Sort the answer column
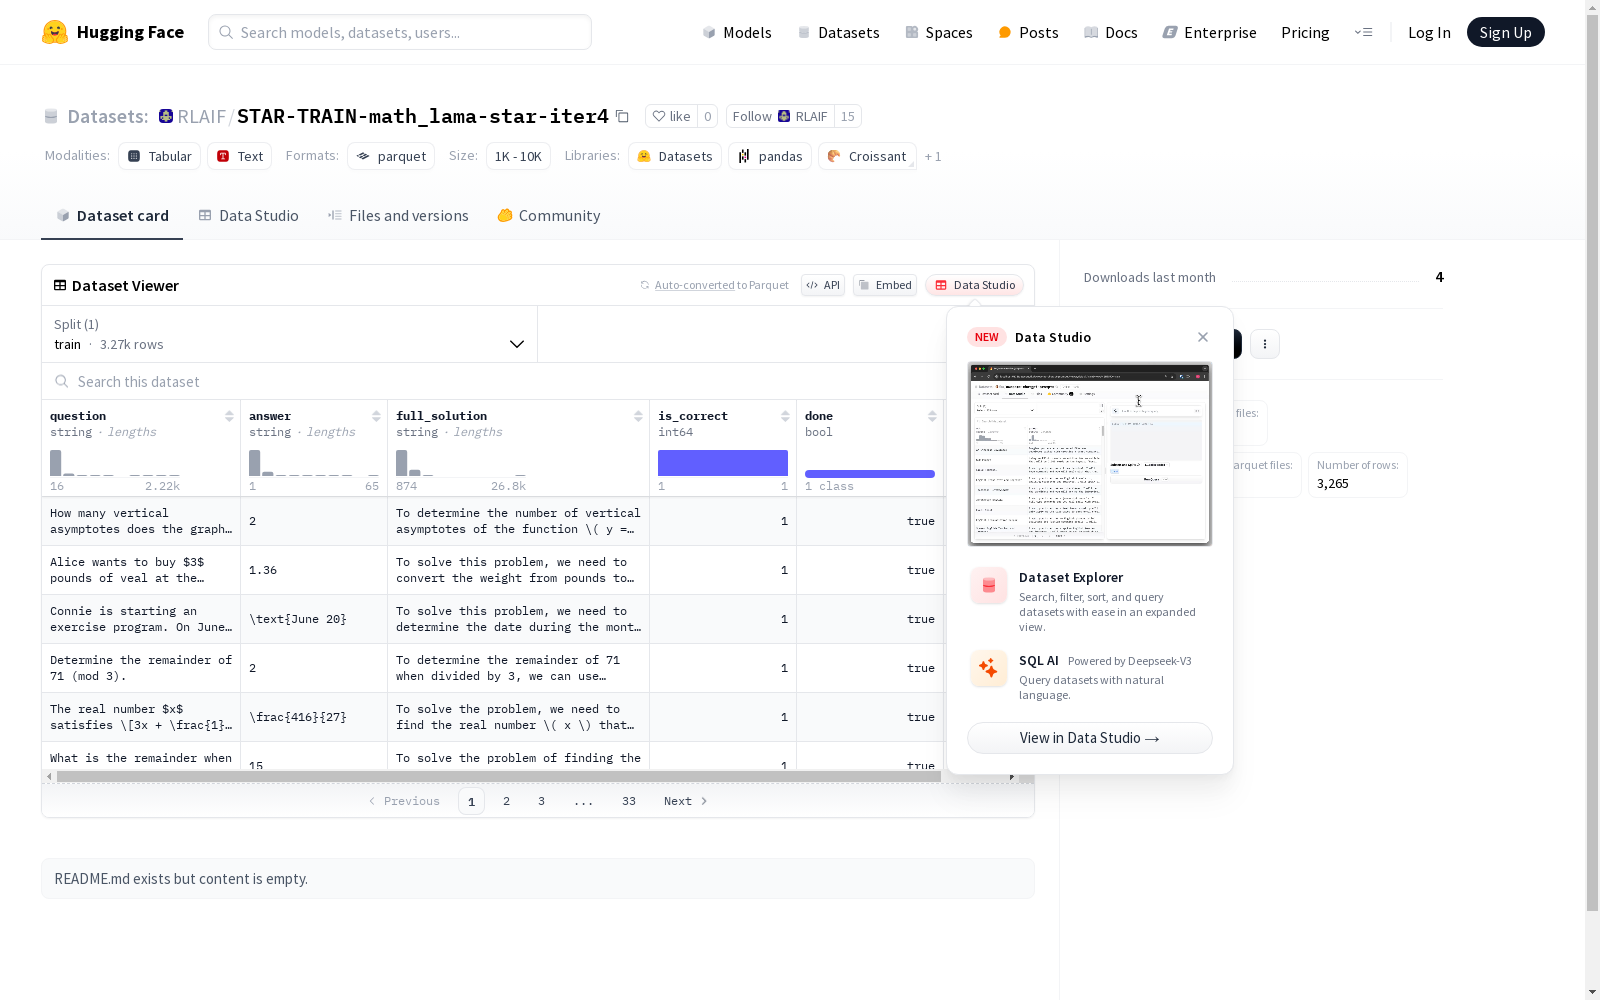The image size is (1600, 1000). coord(376,416)
